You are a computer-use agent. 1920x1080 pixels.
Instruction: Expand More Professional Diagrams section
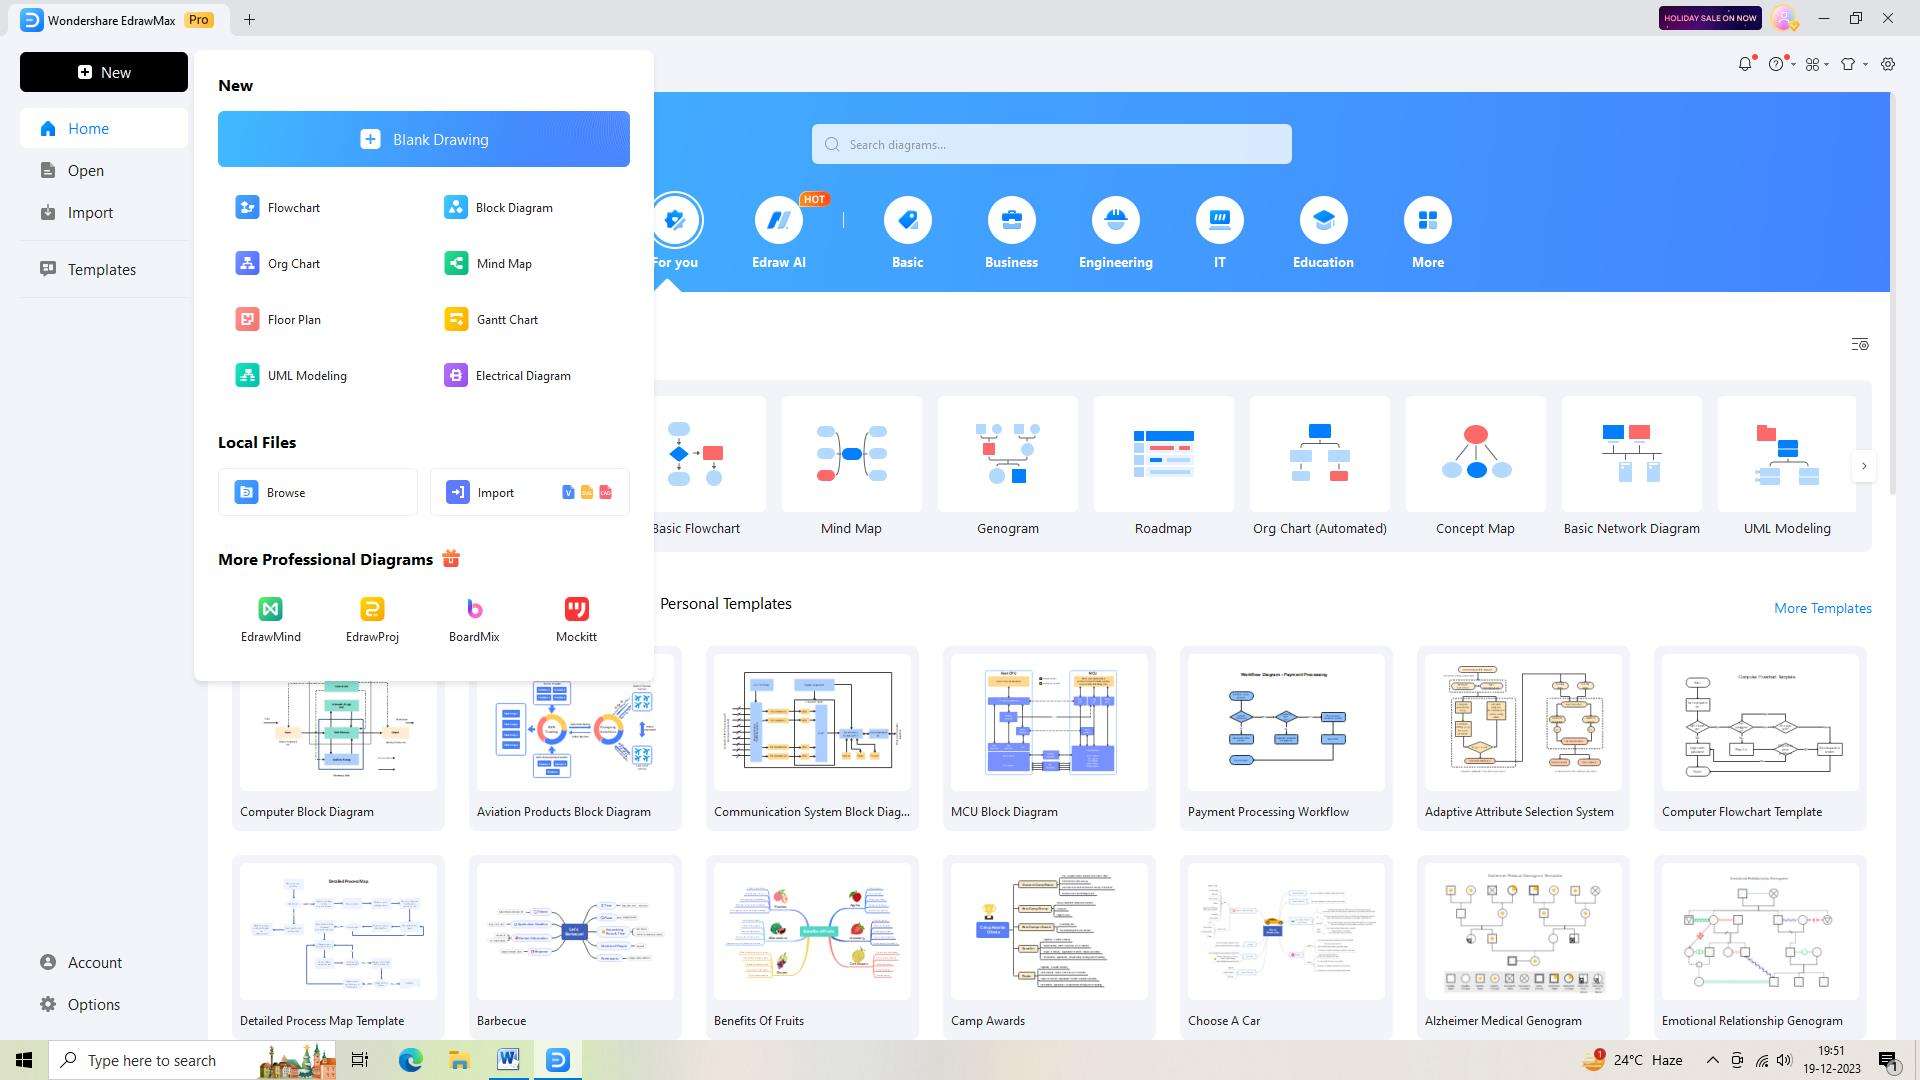click(x=326, y=558)
